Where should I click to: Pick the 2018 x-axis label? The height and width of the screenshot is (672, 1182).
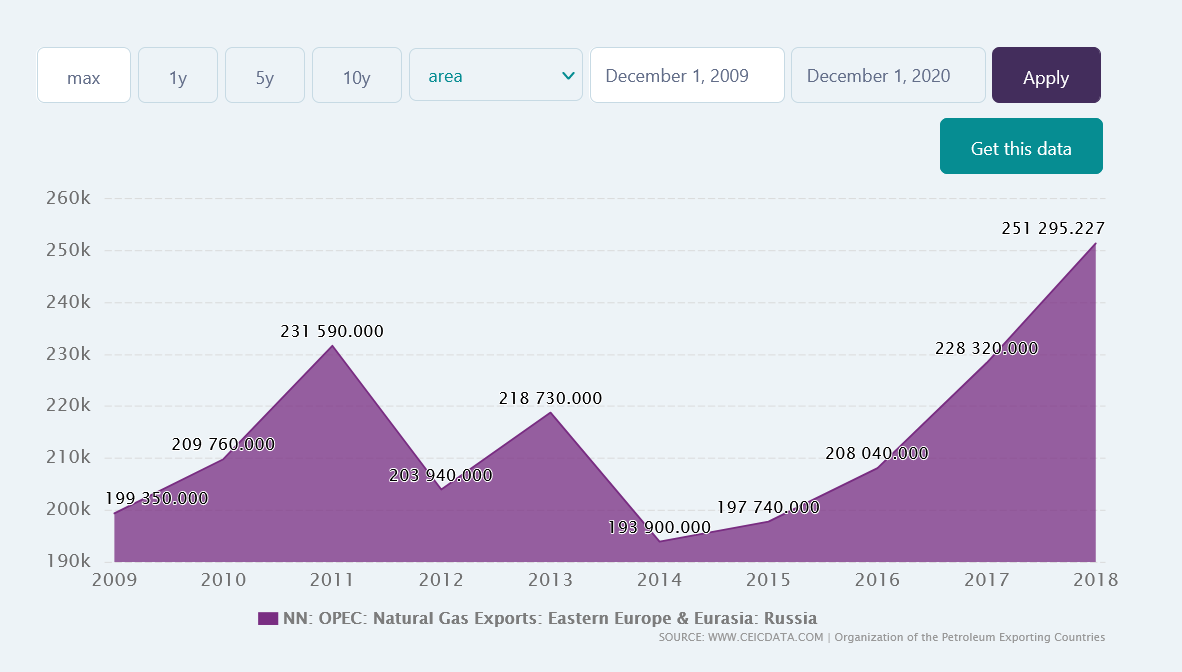1095,580
